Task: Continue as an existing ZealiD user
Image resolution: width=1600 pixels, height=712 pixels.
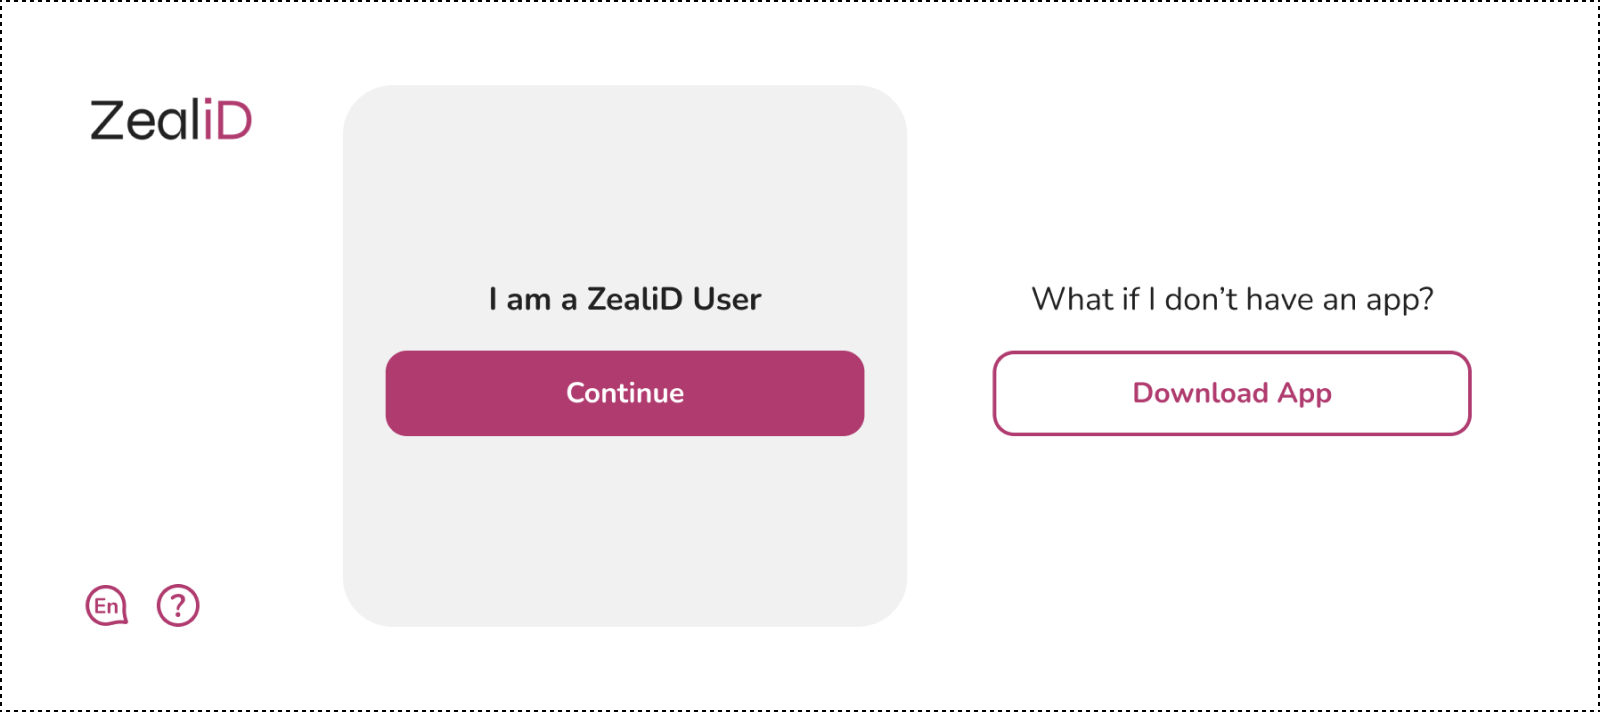Action: (x=625, y=393)
